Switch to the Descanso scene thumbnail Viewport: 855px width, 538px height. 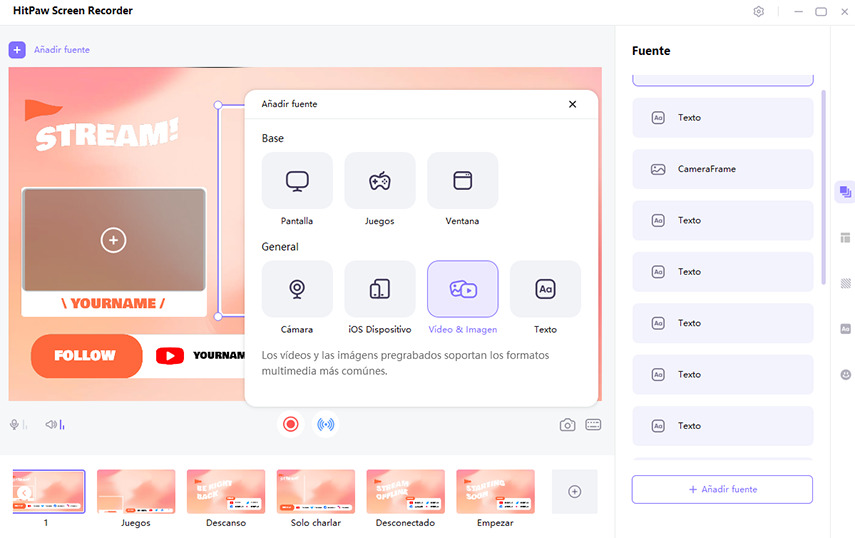pyautogui.click(x=226, y=492)
